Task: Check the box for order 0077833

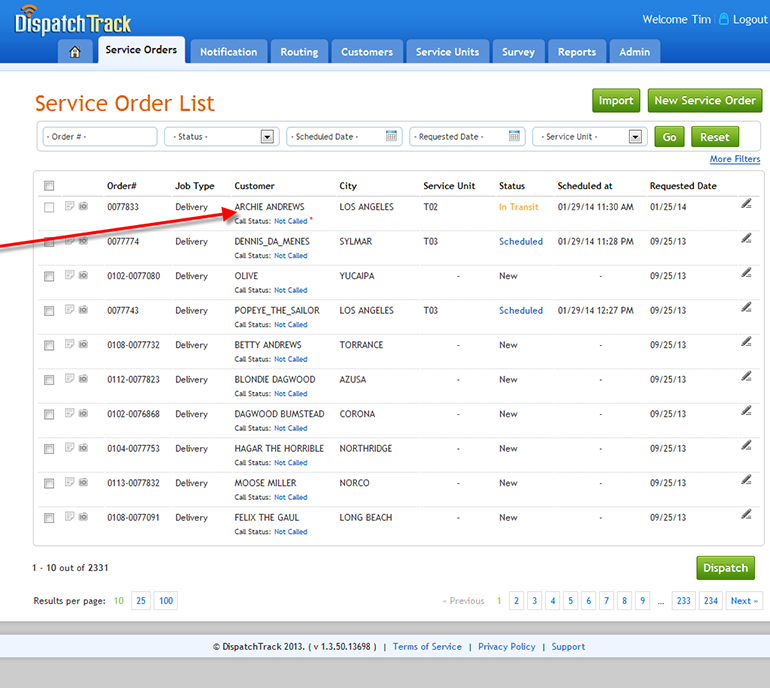Action: coord(49,207)
